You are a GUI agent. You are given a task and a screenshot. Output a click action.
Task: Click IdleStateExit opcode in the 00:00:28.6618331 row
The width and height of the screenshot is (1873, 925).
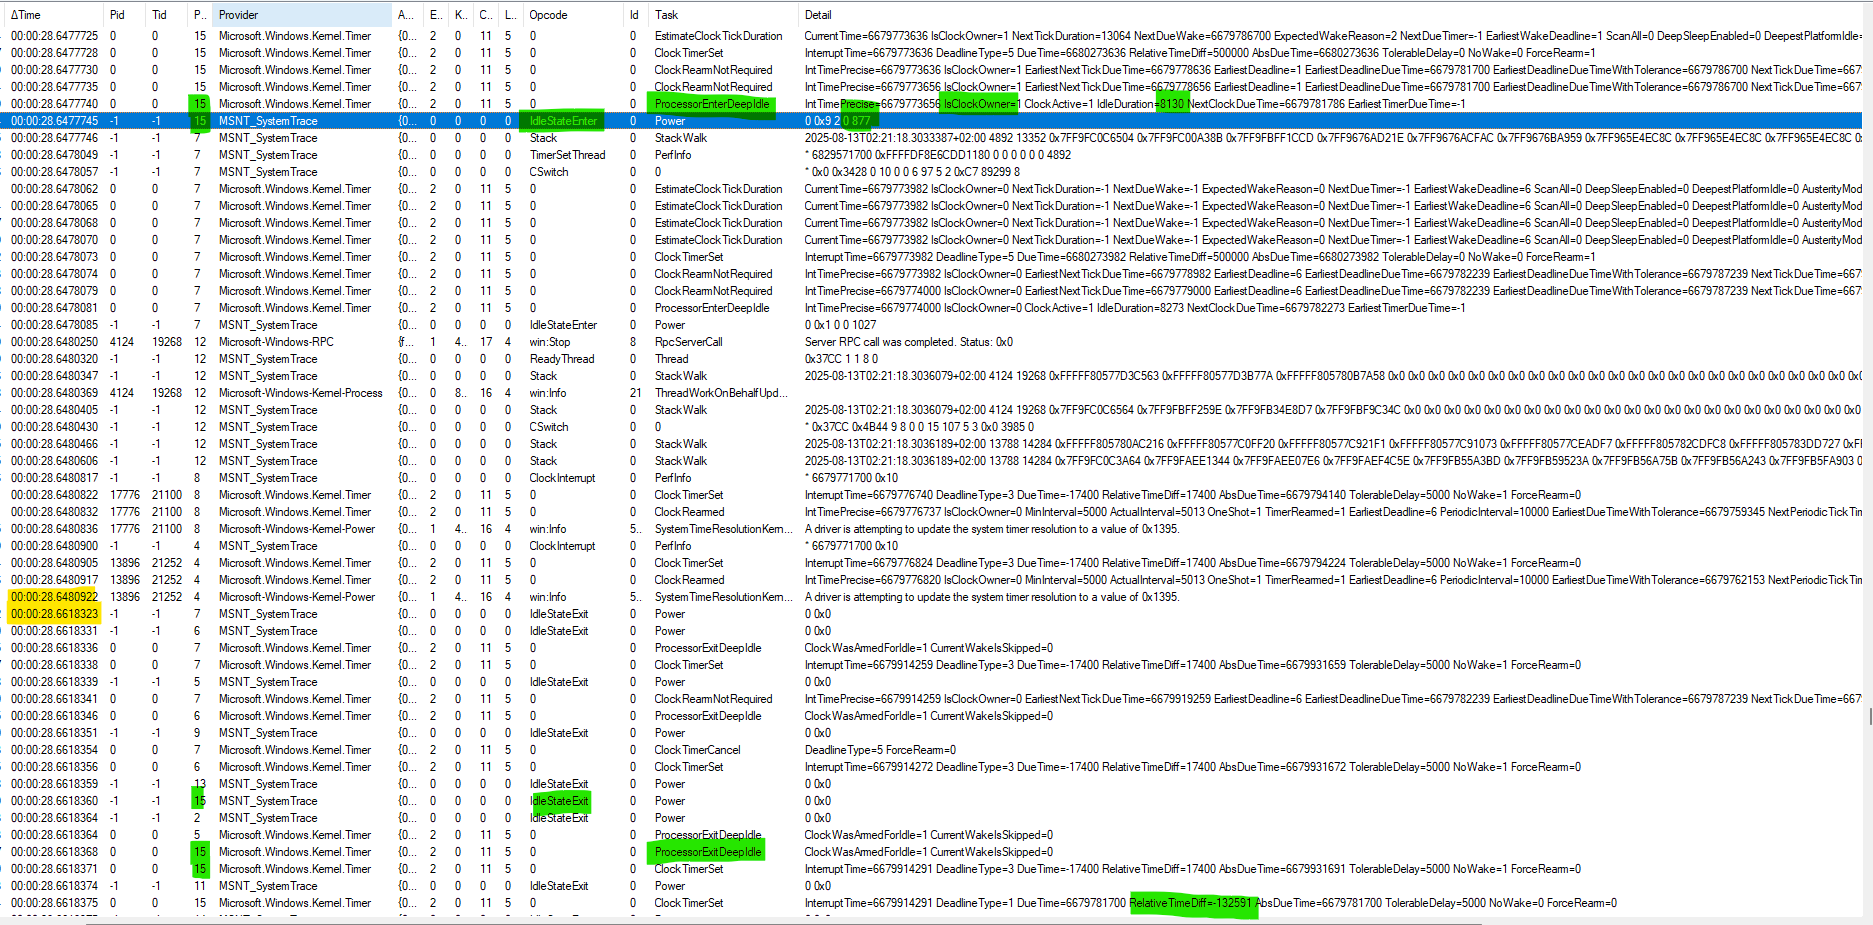click(x=559, y=631)
